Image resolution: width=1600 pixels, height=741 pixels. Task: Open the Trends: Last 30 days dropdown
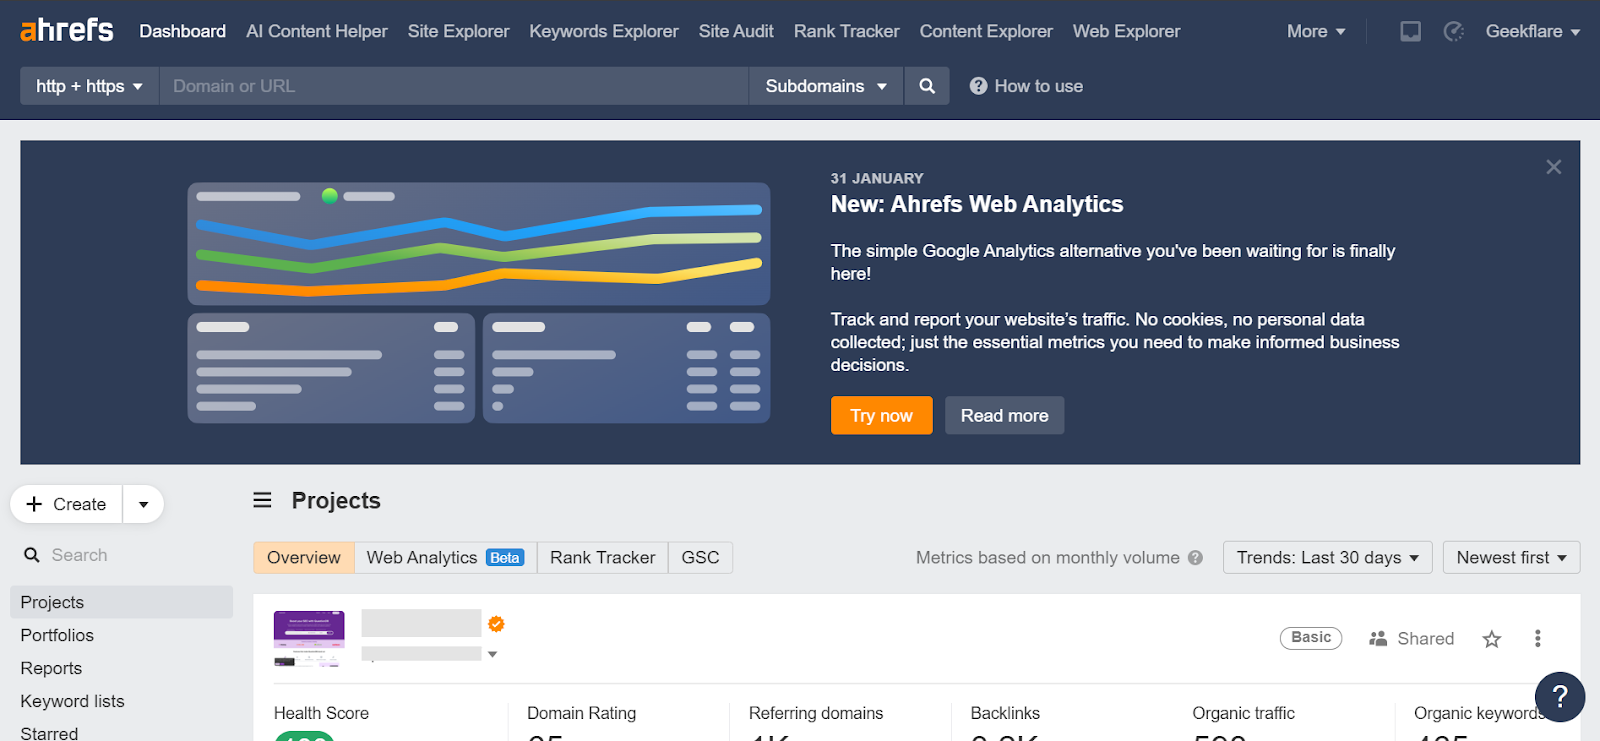(1328, 558)
